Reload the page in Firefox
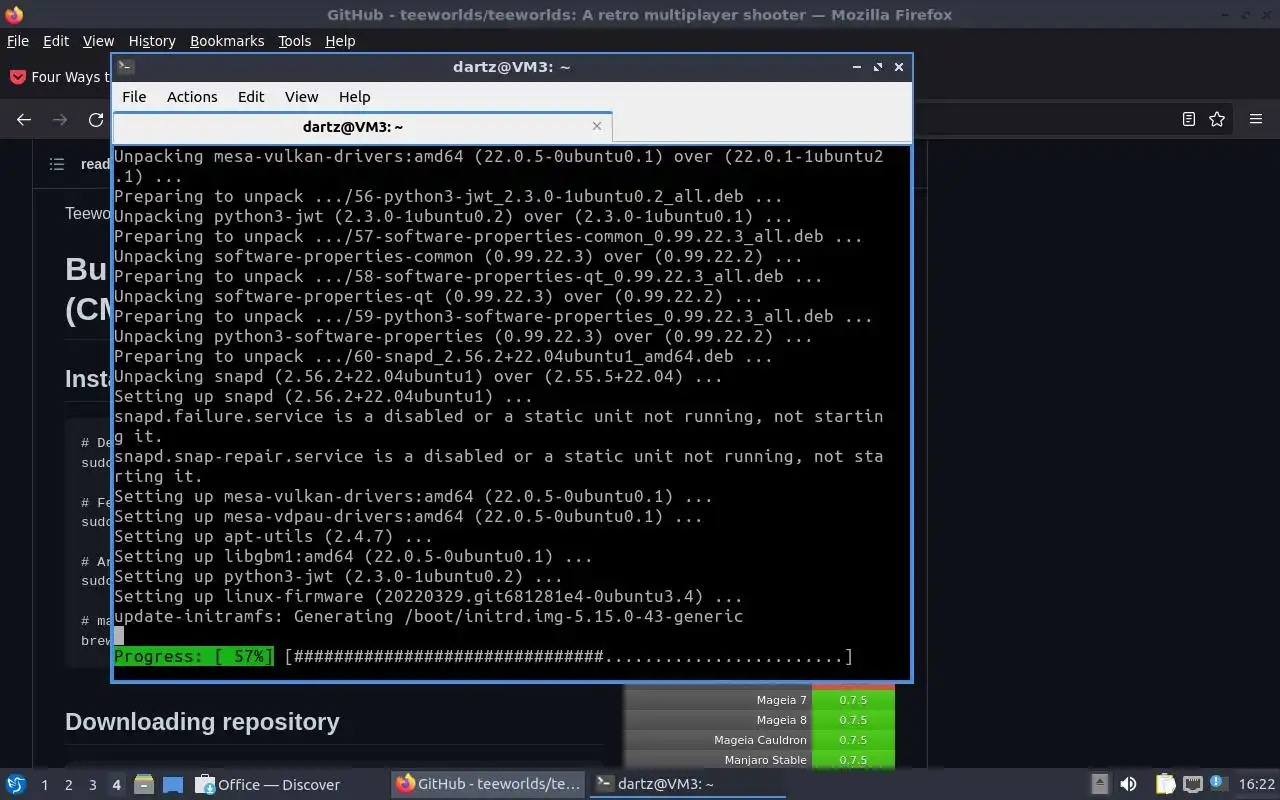1280x800 pixels. 96,119
